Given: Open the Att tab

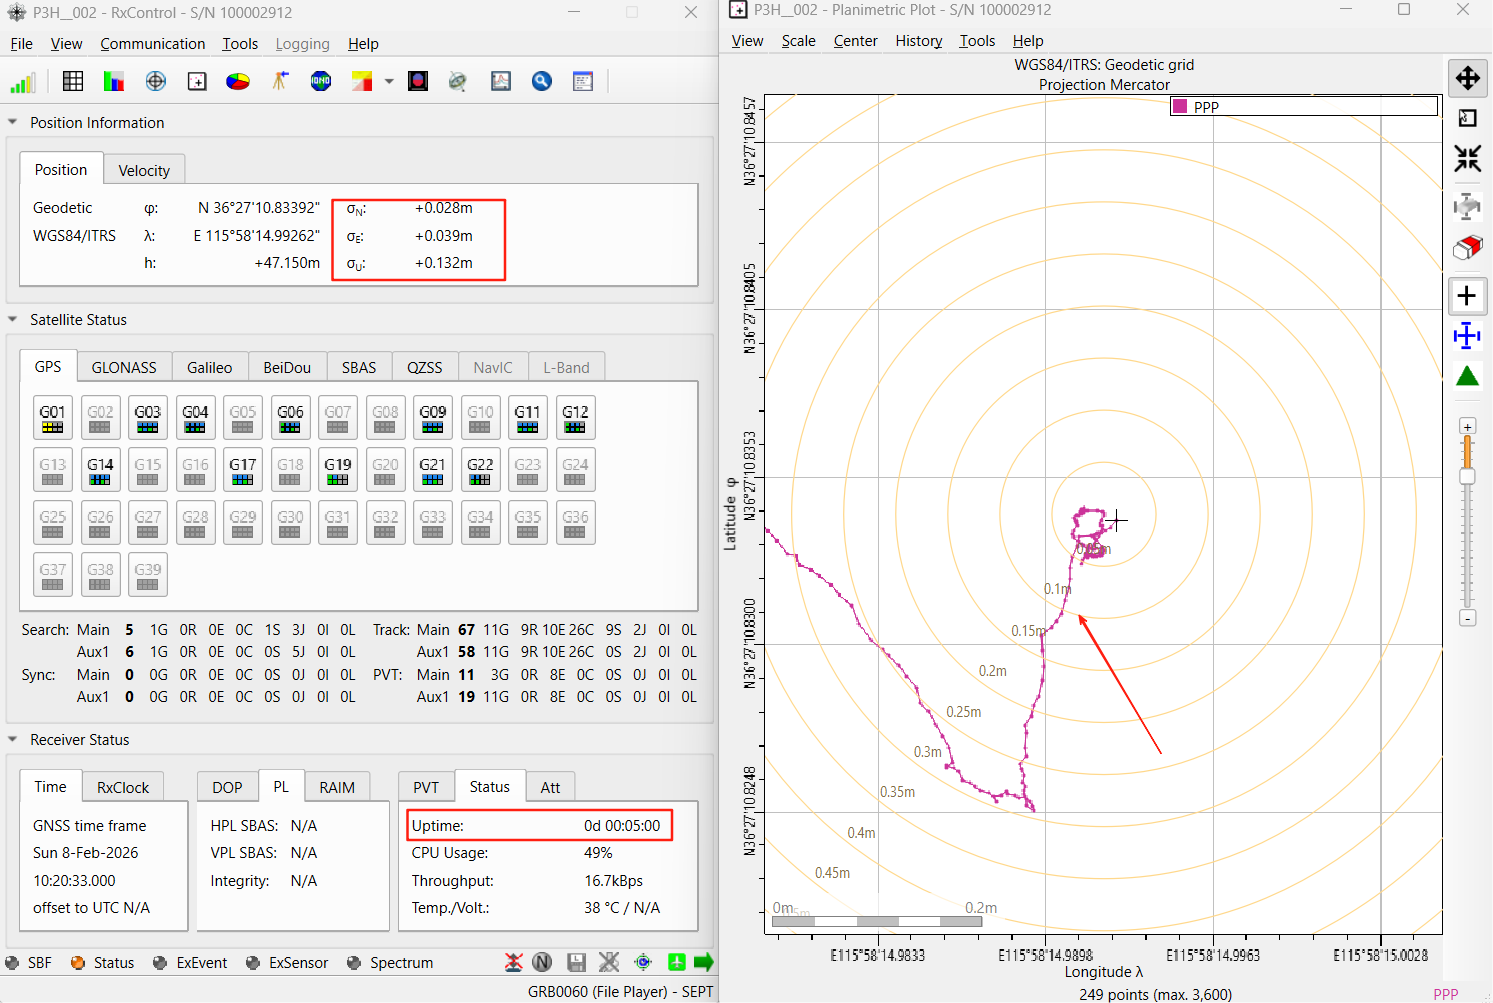Looking at the screenshot, I should [550, 787].
